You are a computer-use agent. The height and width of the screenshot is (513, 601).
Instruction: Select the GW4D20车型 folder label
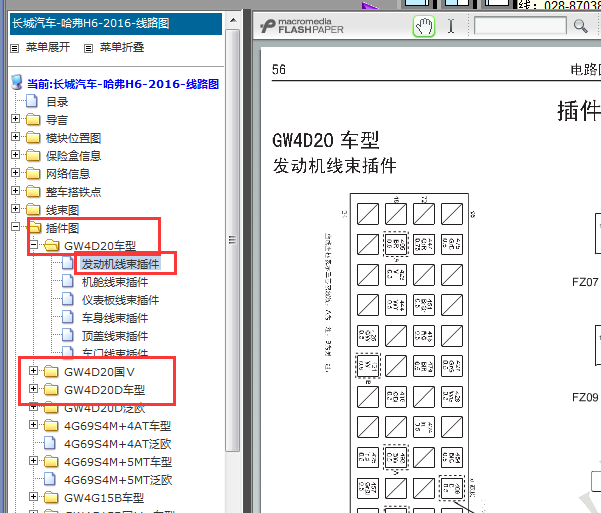100,246
